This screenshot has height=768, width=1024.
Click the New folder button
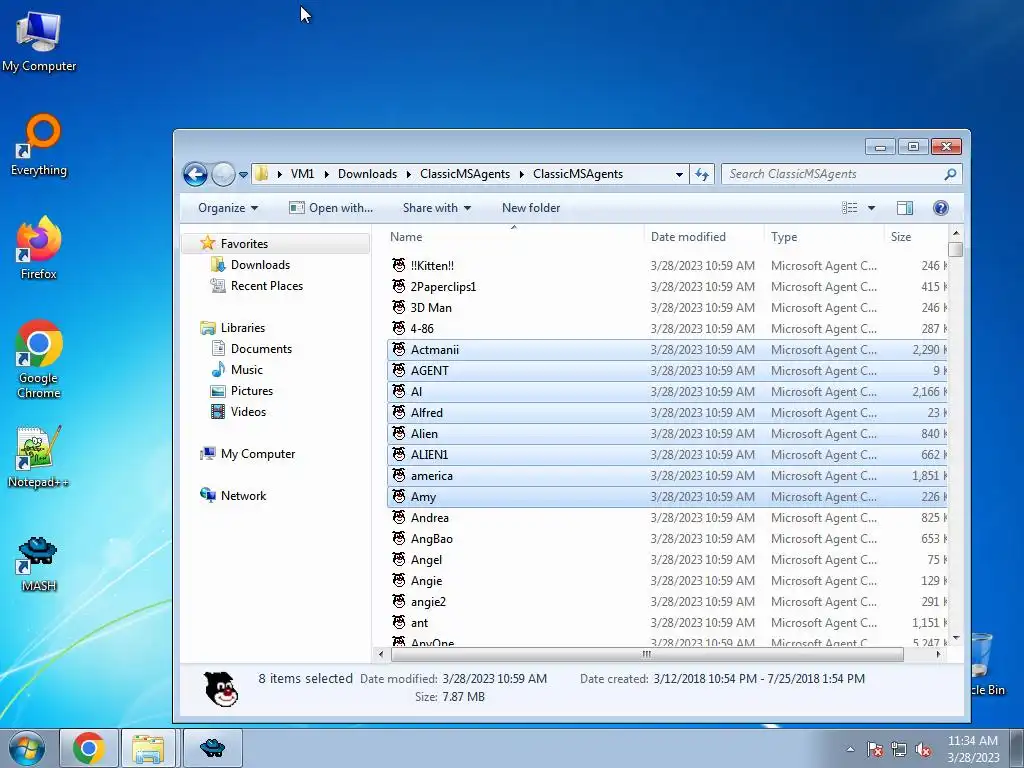(x=531, y=208)
